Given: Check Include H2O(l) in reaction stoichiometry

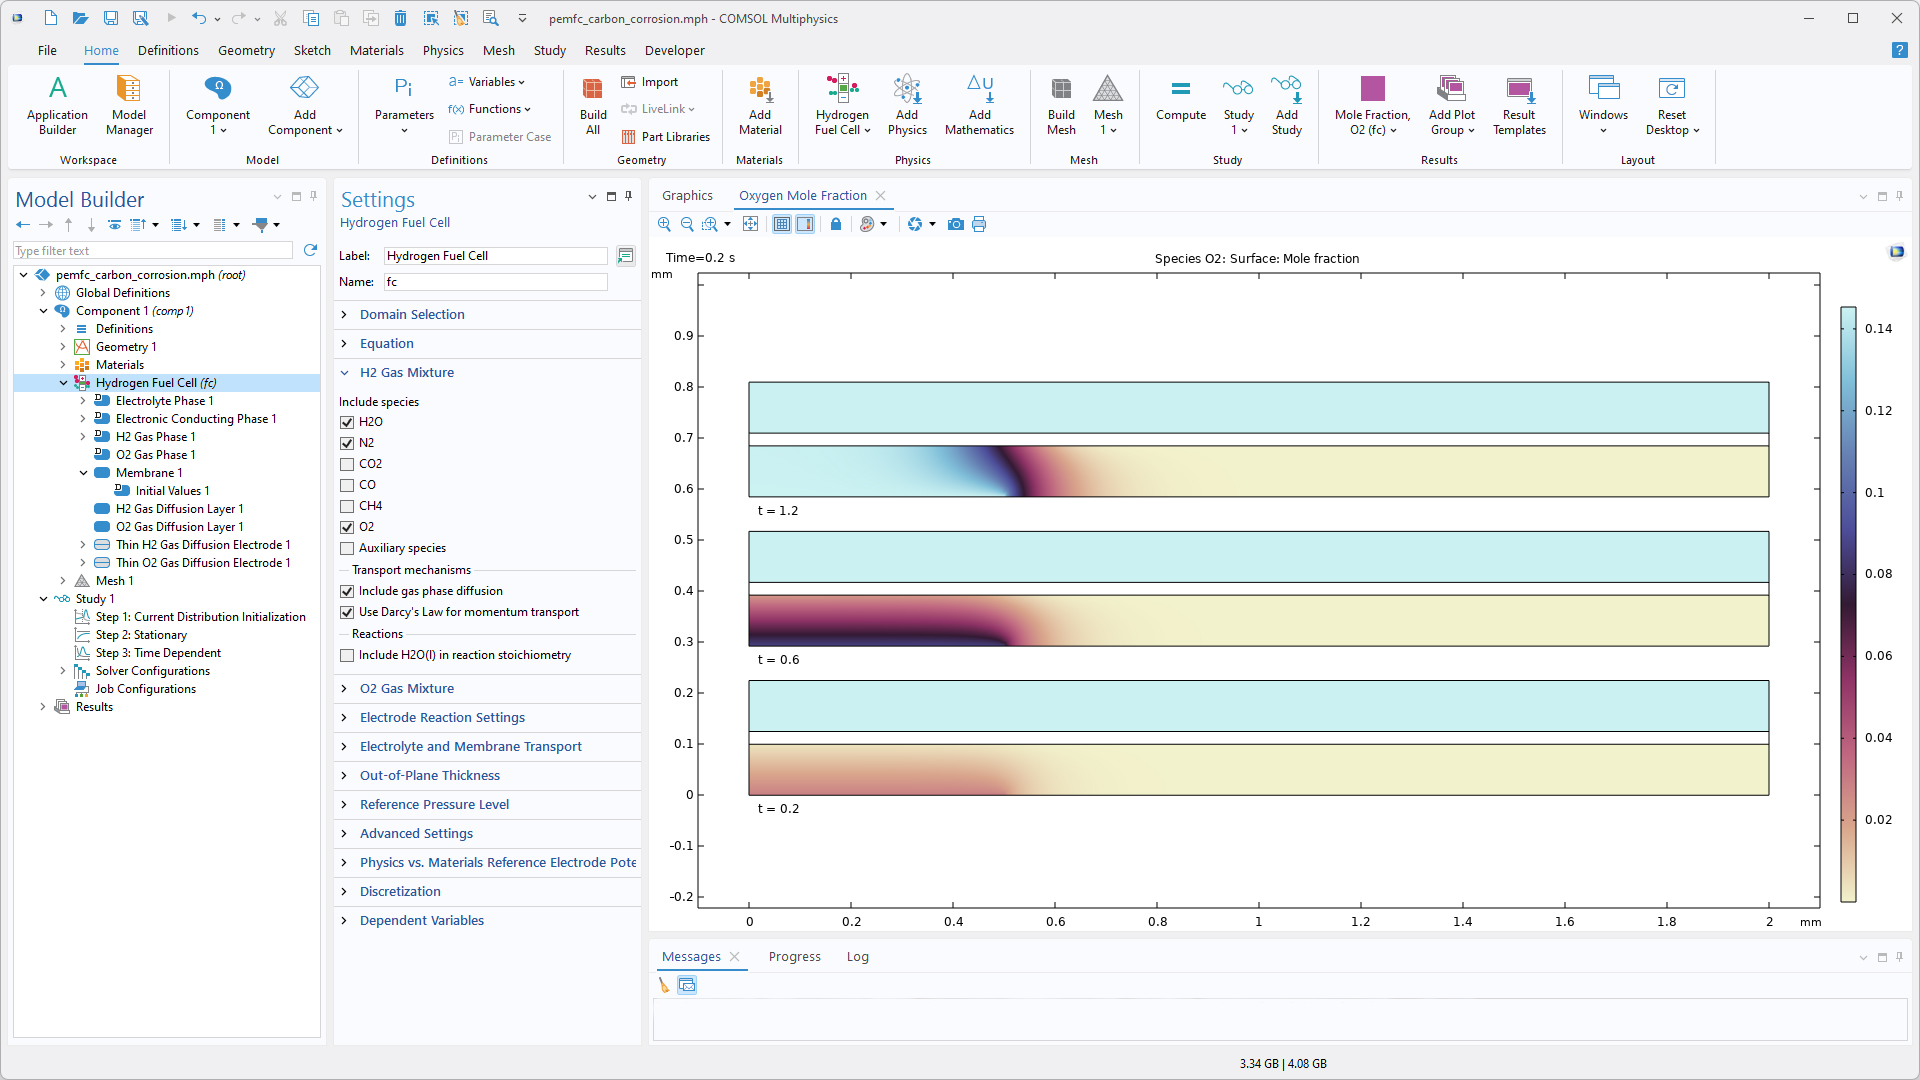Looking at the screenshot, I should pos(347,655).
